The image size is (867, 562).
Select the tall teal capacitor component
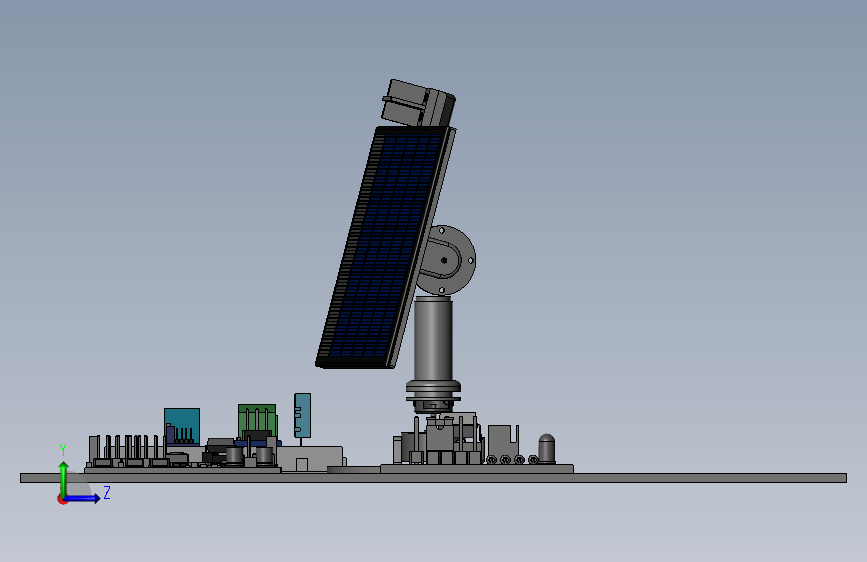[302, 415]
